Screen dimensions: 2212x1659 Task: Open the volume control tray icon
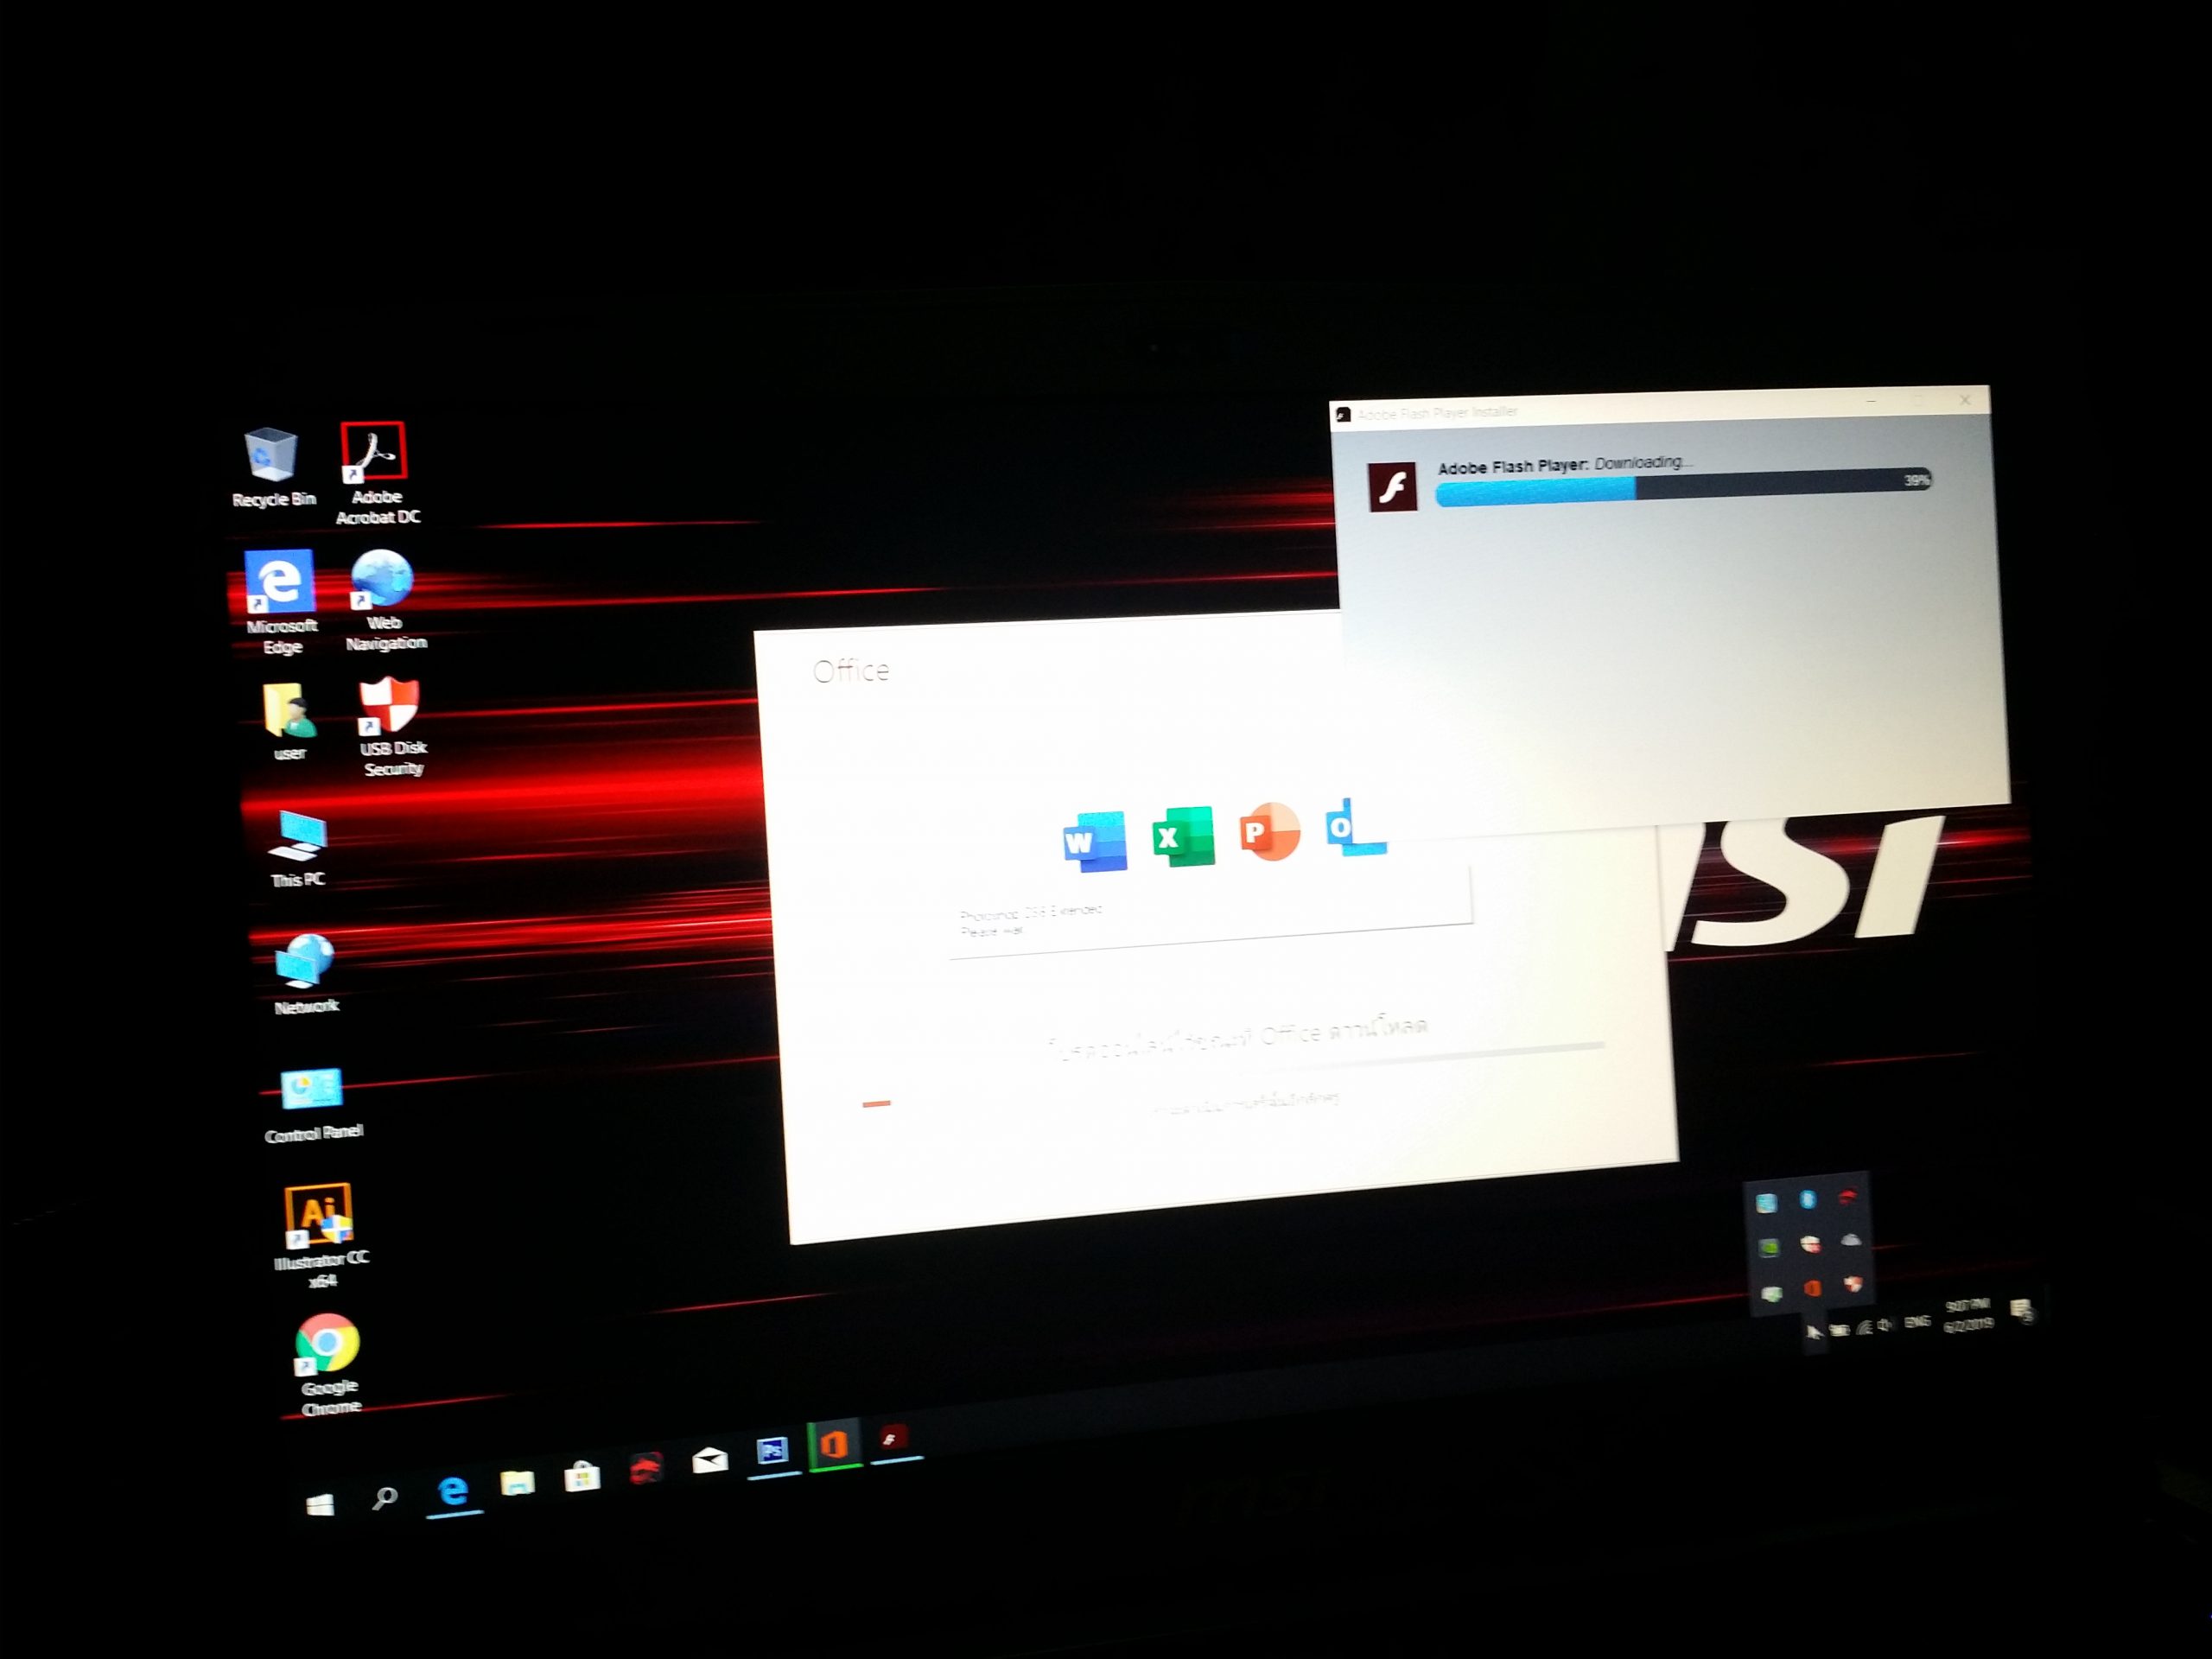point(1886,1325)
